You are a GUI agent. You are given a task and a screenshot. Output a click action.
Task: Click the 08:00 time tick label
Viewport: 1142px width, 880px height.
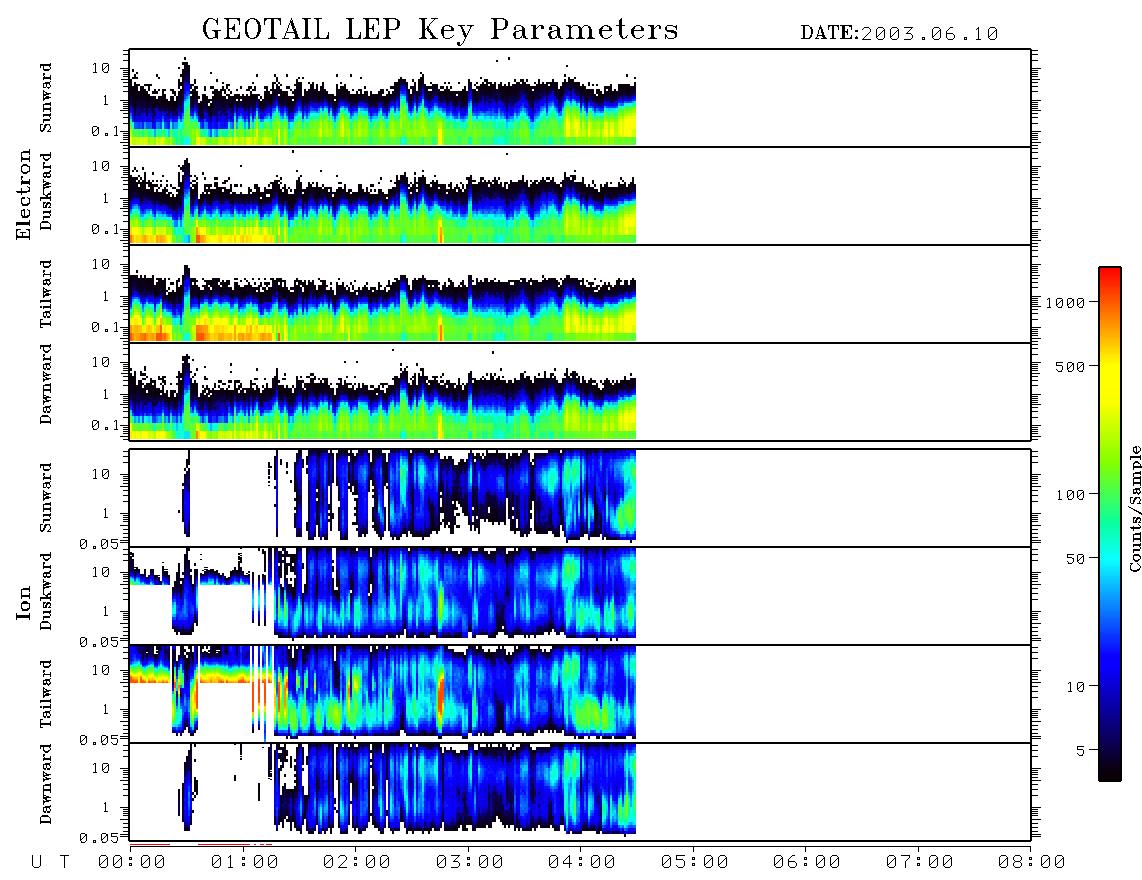click(x=1032, y=863)
